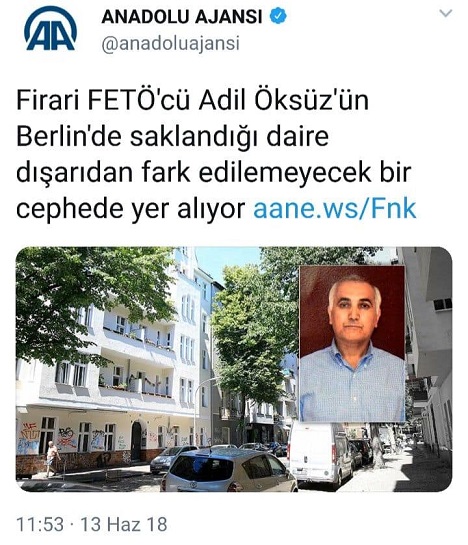Tap the silver car in photo

click(x=229, y=470)
